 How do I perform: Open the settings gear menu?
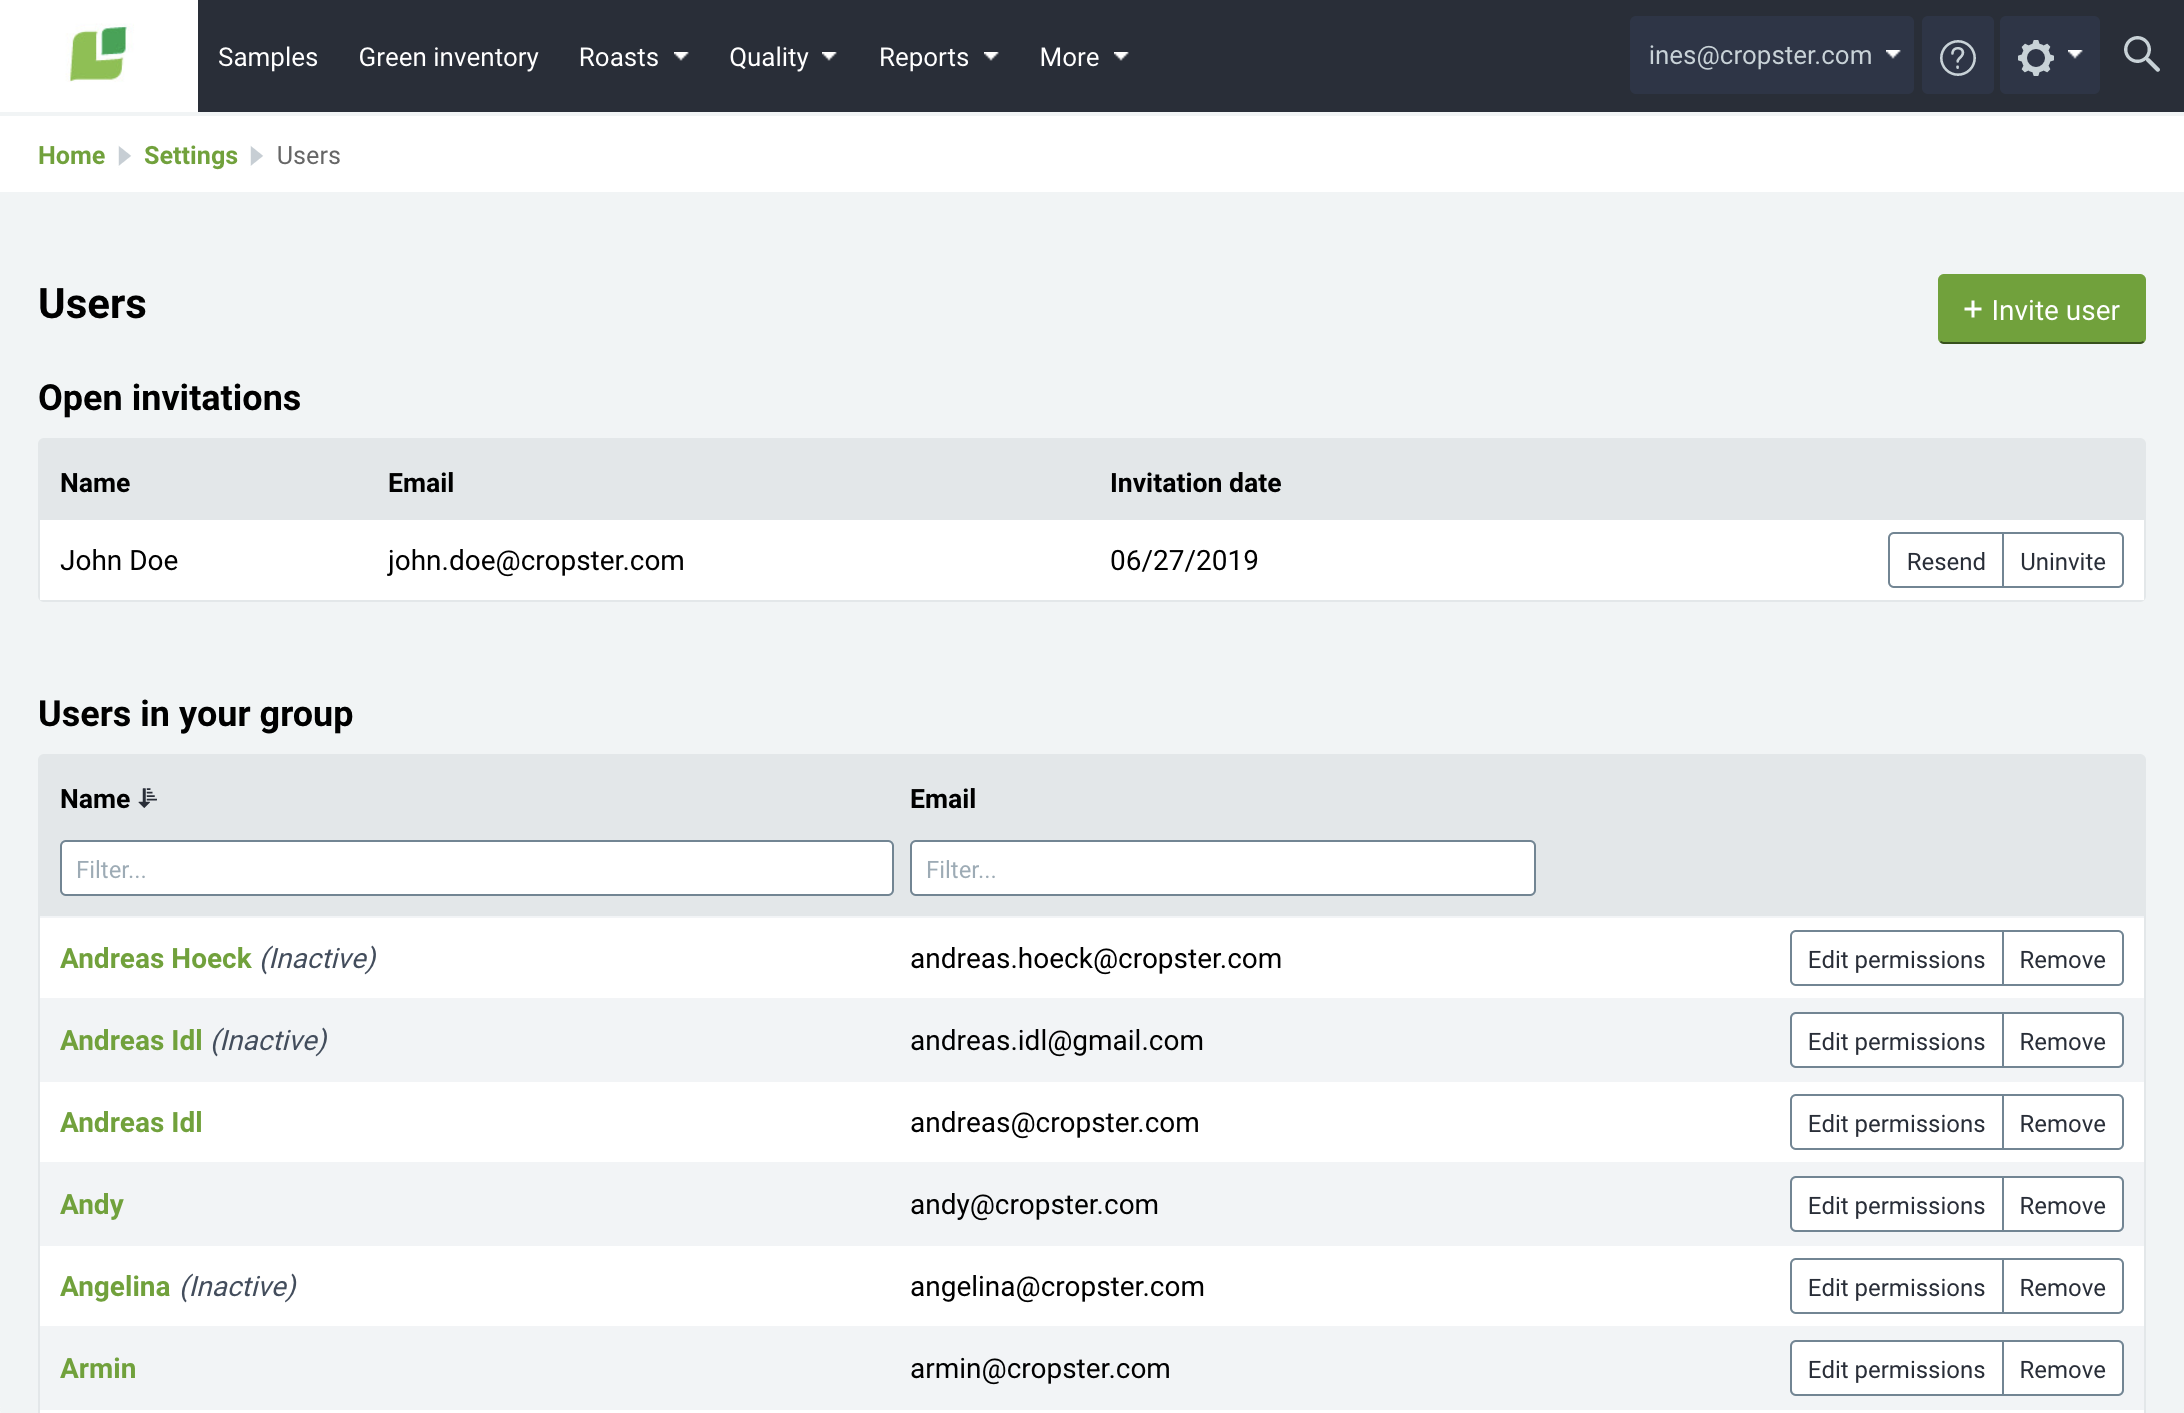pos(2049,57)
